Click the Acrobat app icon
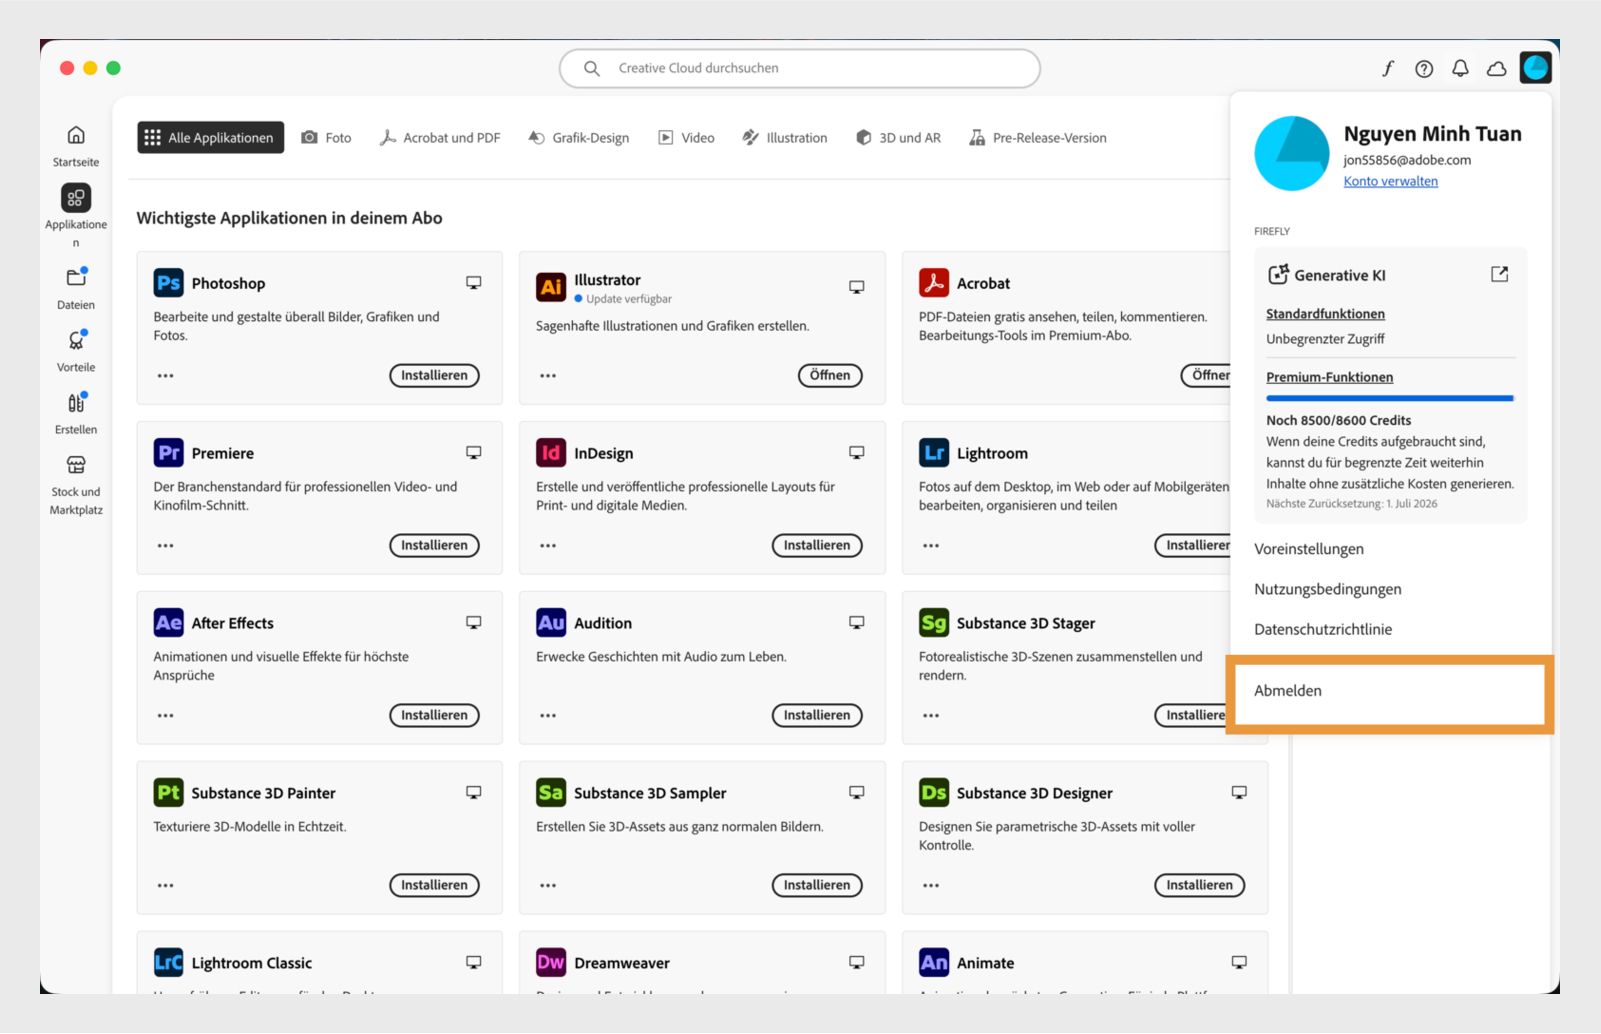The height and width of the screenshot is (1034, 1601). point(934,283)
